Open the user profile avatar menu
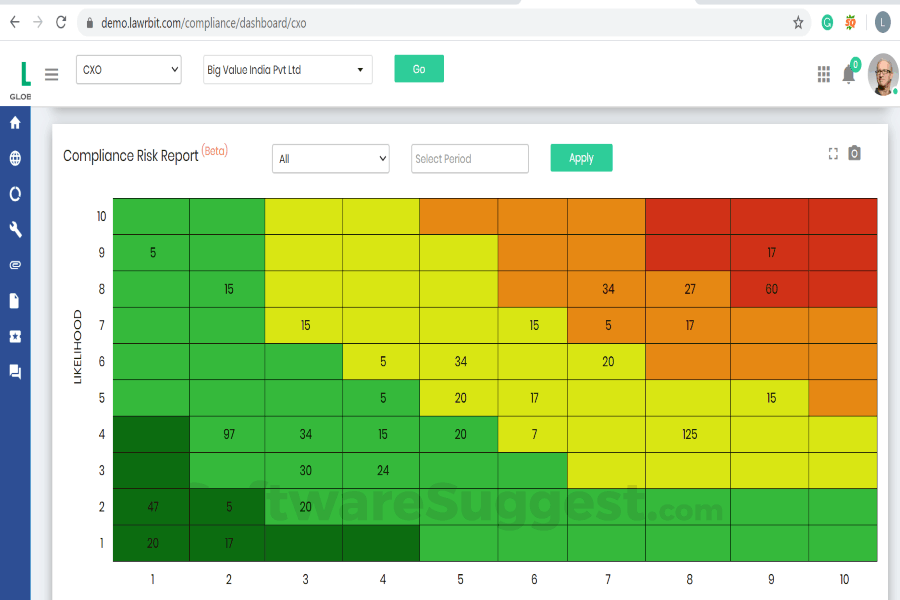The image size is (900, 600). (884, 74)
